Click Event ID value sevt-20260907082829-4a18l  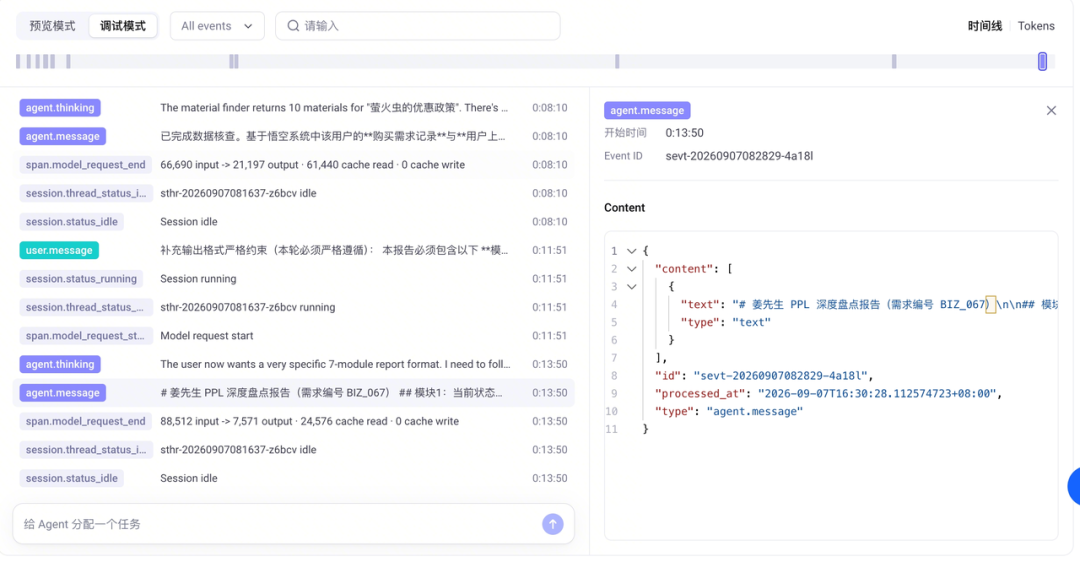[739, 156]
